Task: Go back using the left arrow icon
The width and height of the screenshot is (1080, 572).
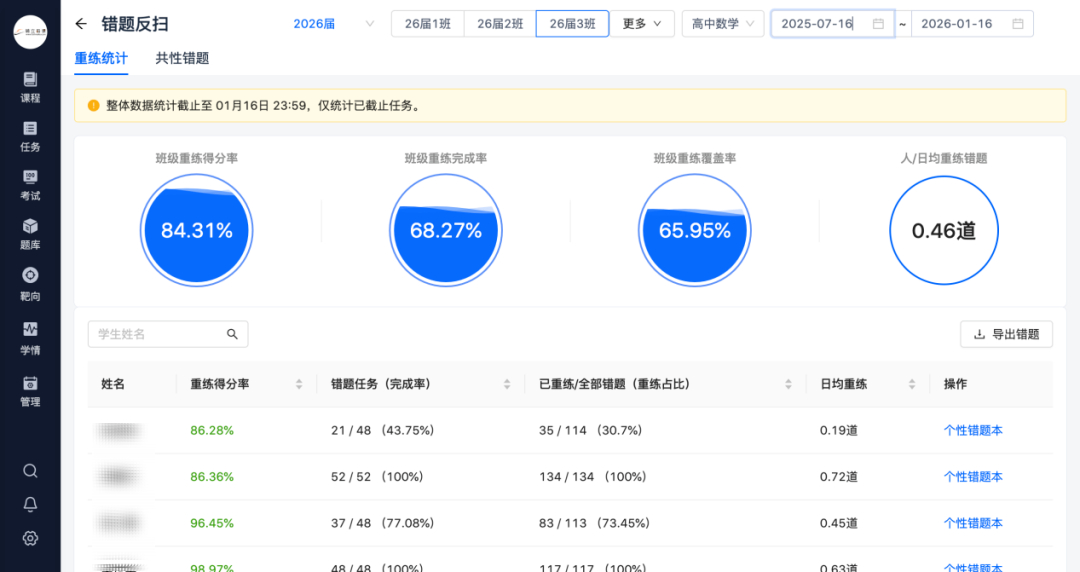Action: [x=81, y=24]
